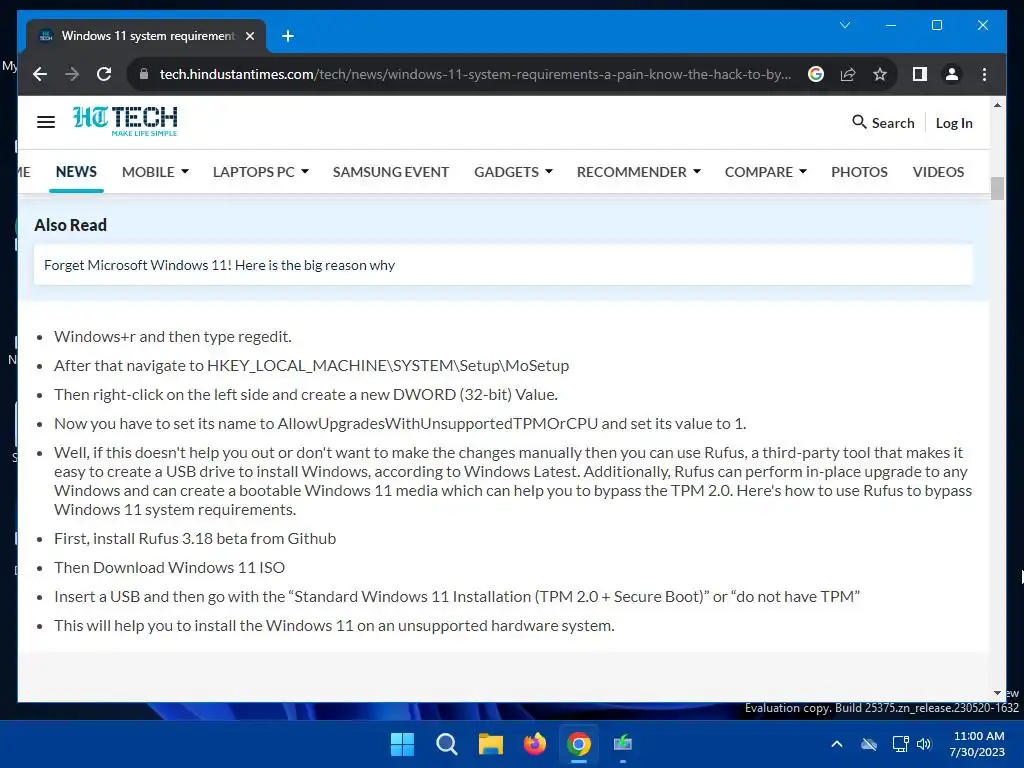Open File Explorer from taskbar
Viewport: 1024px width, 768px height.
pyautogui.click(x=490, y=744)
